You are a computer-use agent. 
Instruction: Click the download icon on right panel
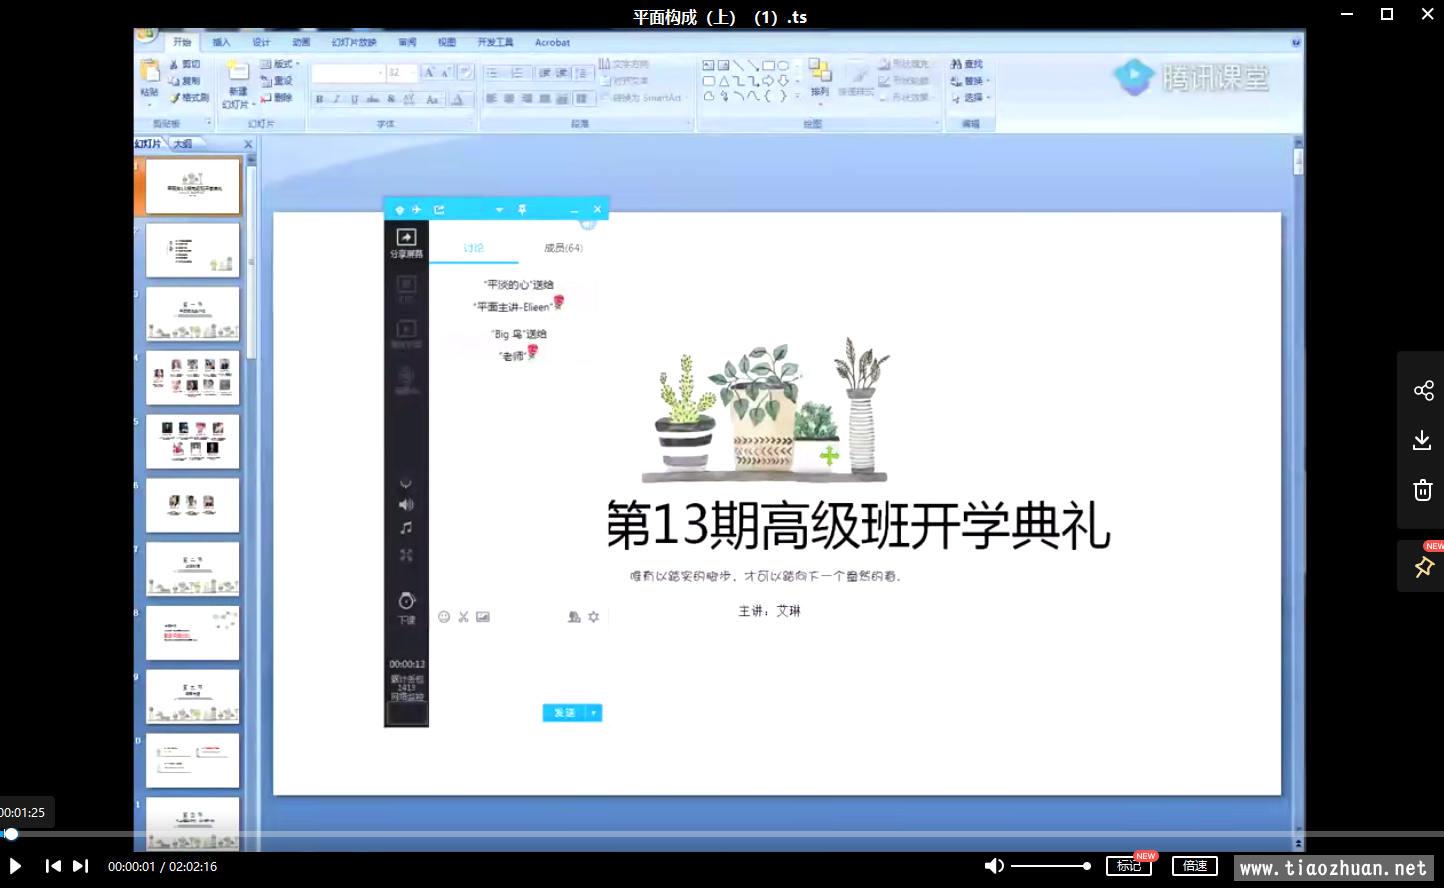[1422, 440]
